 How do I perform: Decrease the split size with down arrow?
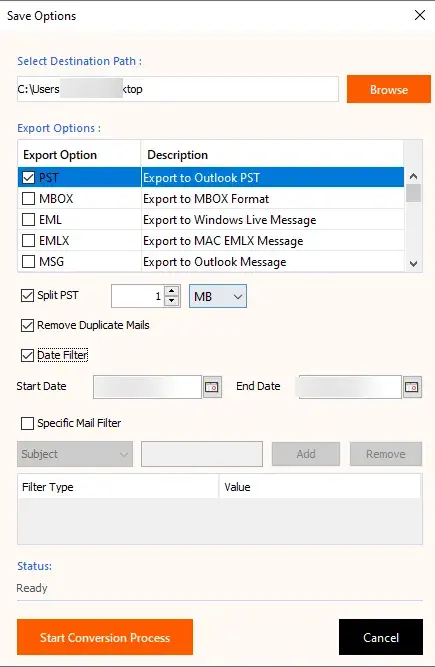click(171, 301)
